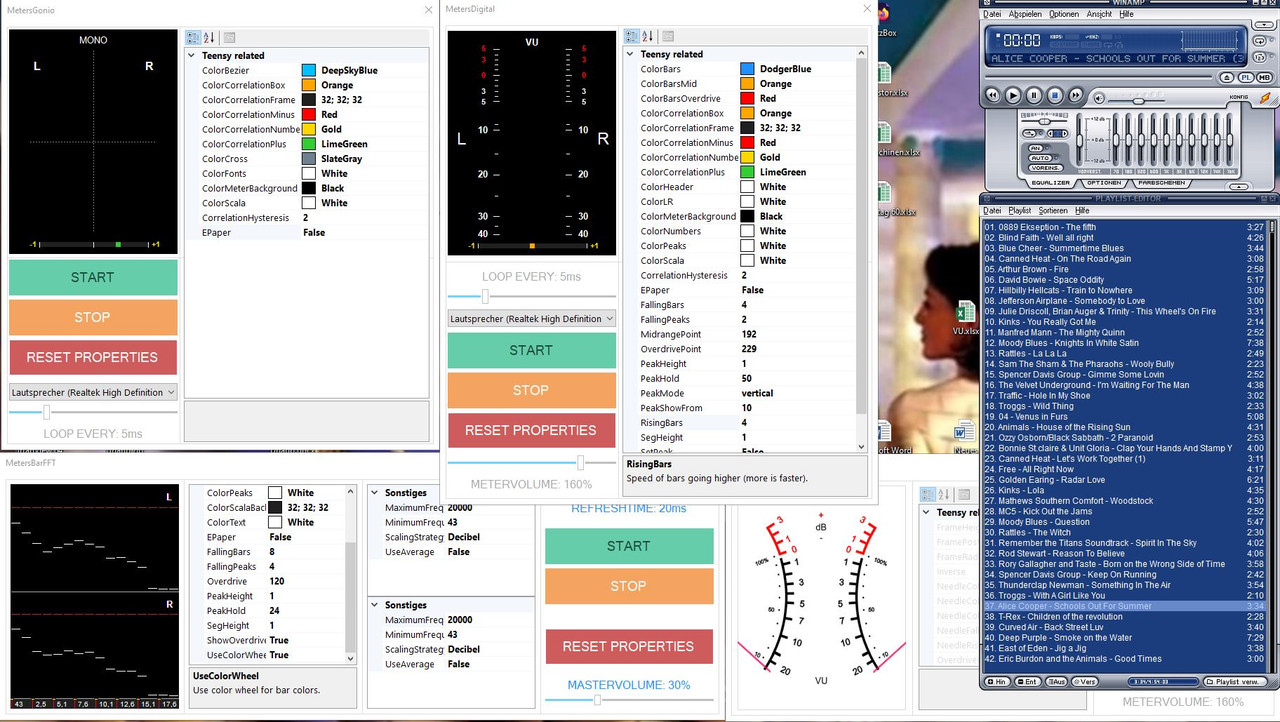The image size is (1280, 722).
Task: Click Winamp play button
Action: pyautogui.click(x=1013, y=96)
